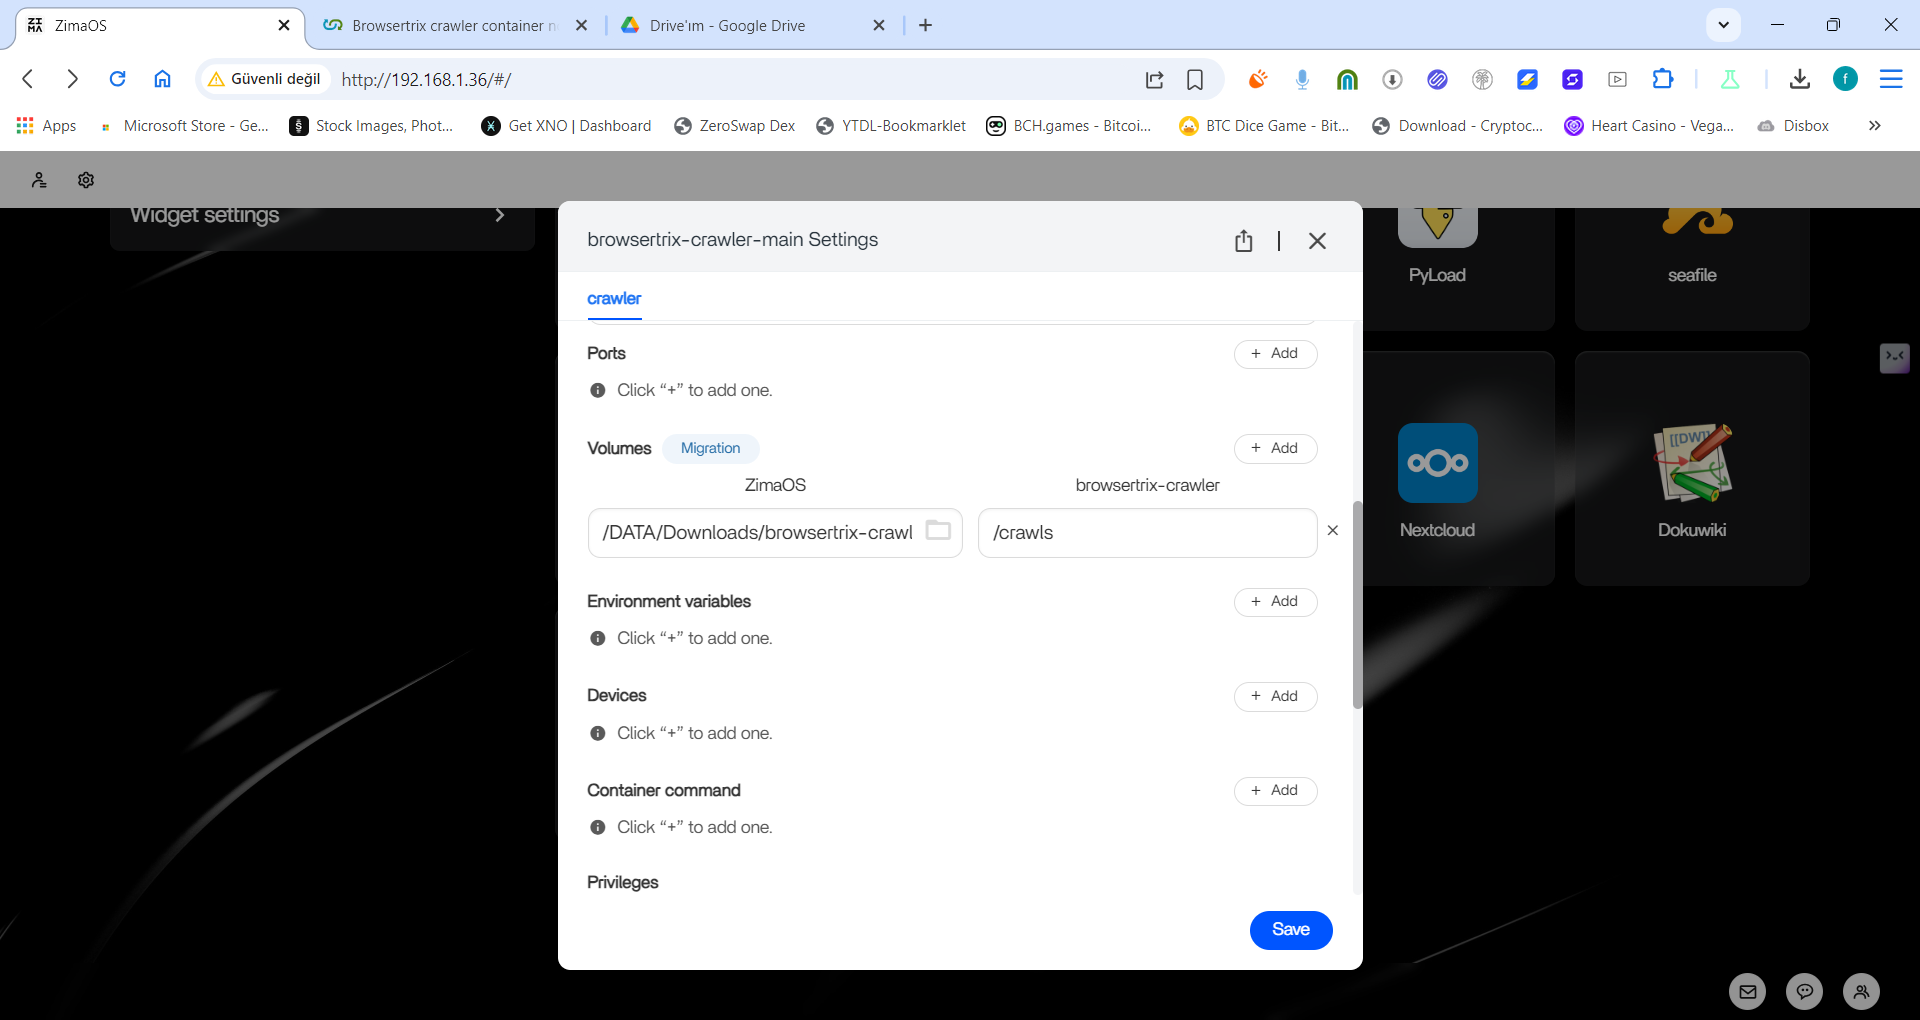The image size is (1920, 1020).
Task: Open the chat feedback icon at bottom right
Action: pos(1804,992)
